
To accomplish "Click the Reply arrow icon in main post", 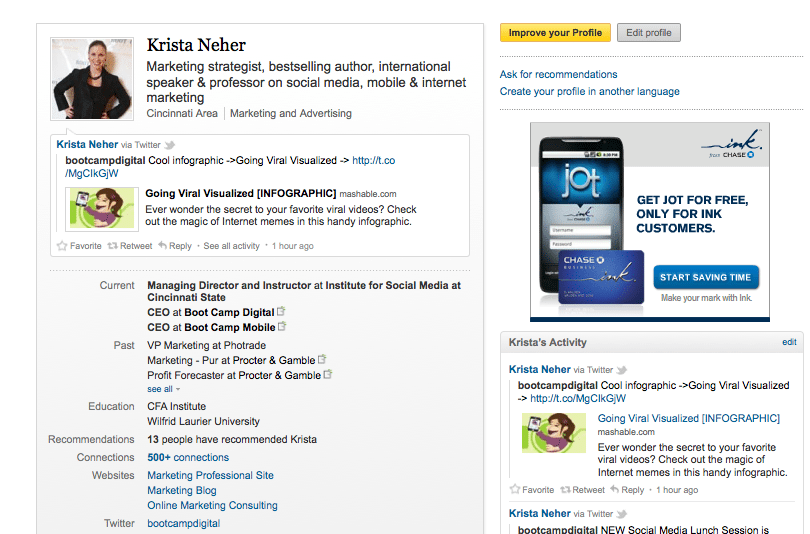I will click(162, 245).
